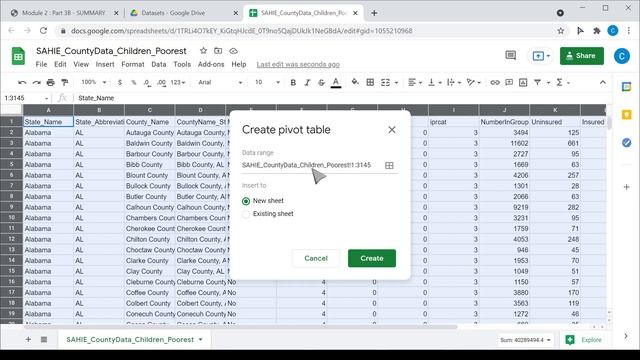This screenshot has width=640, height=360.
Task: Show all sheets list icon
Action: pyautogui.click(x=44, y=340)
